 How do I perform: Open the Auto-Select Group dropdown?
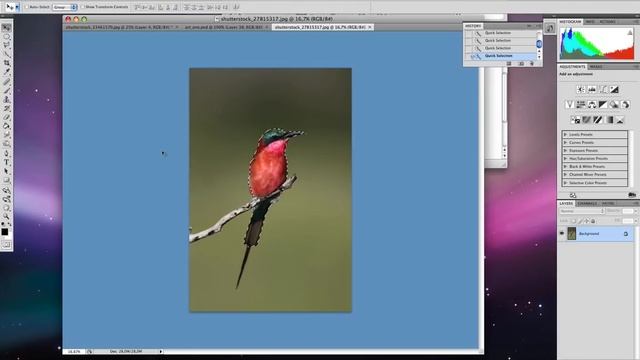(65, 7)
